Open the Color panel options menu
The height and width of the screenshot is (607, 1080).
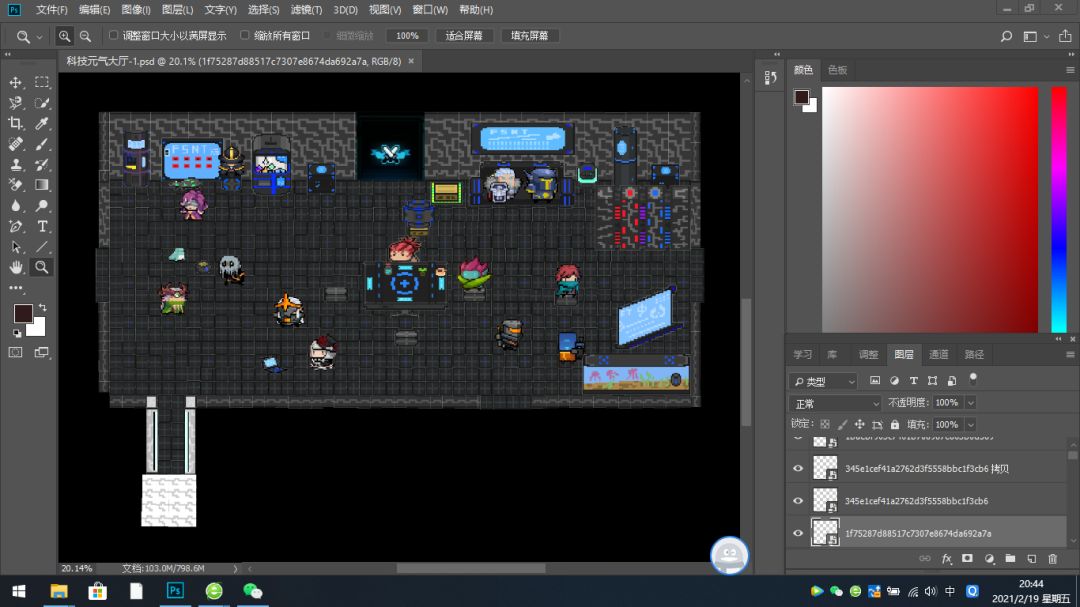[x=1070, y=70]
